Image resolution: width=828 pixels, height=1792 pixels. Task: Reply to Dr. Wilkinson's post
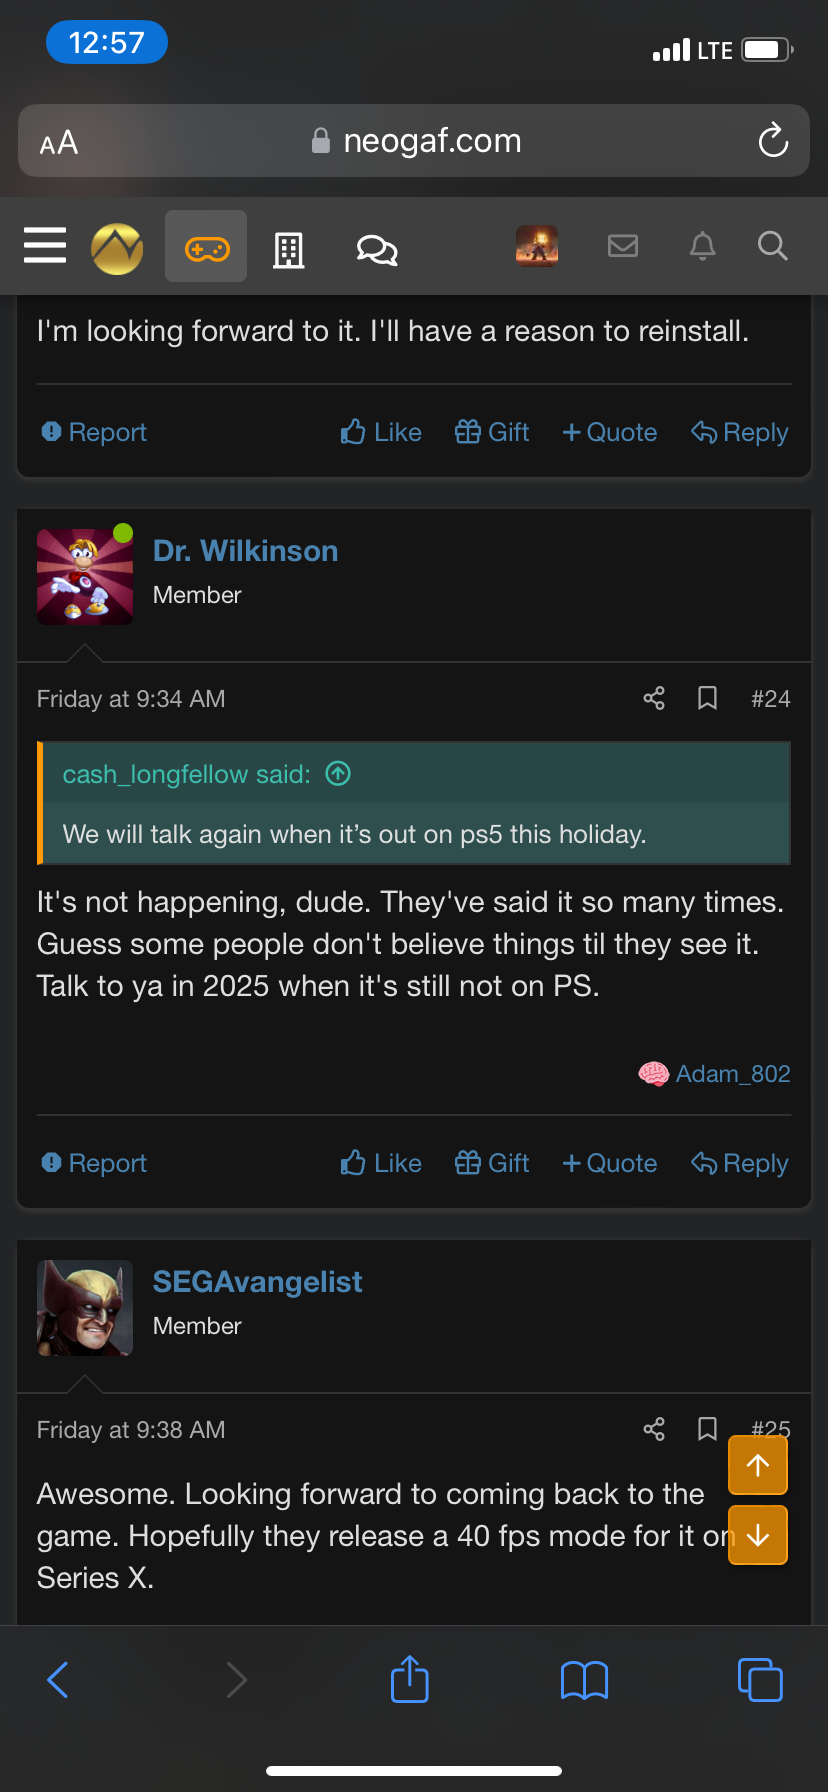point(740,1163)
